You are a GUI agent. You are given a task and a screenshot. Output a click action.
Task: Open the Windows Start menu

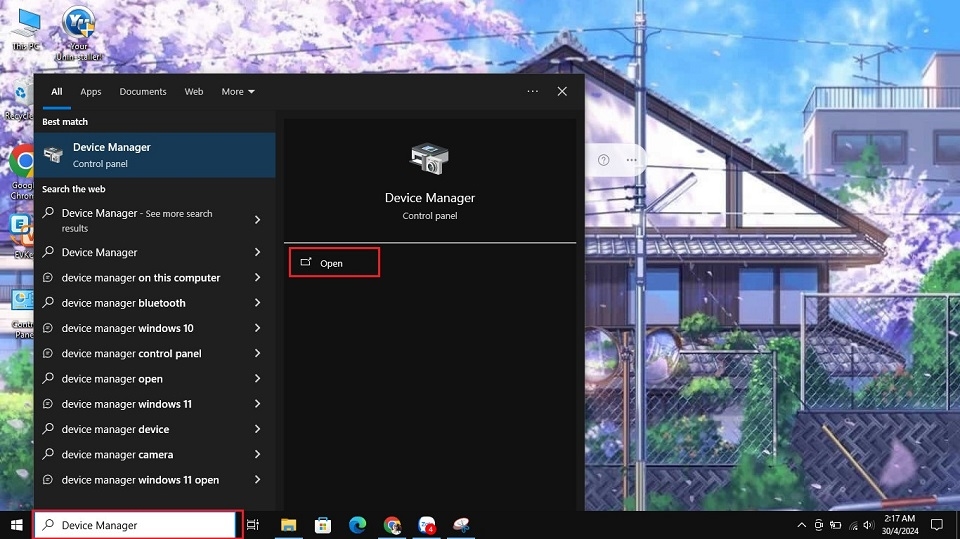[x=17, y=525]
